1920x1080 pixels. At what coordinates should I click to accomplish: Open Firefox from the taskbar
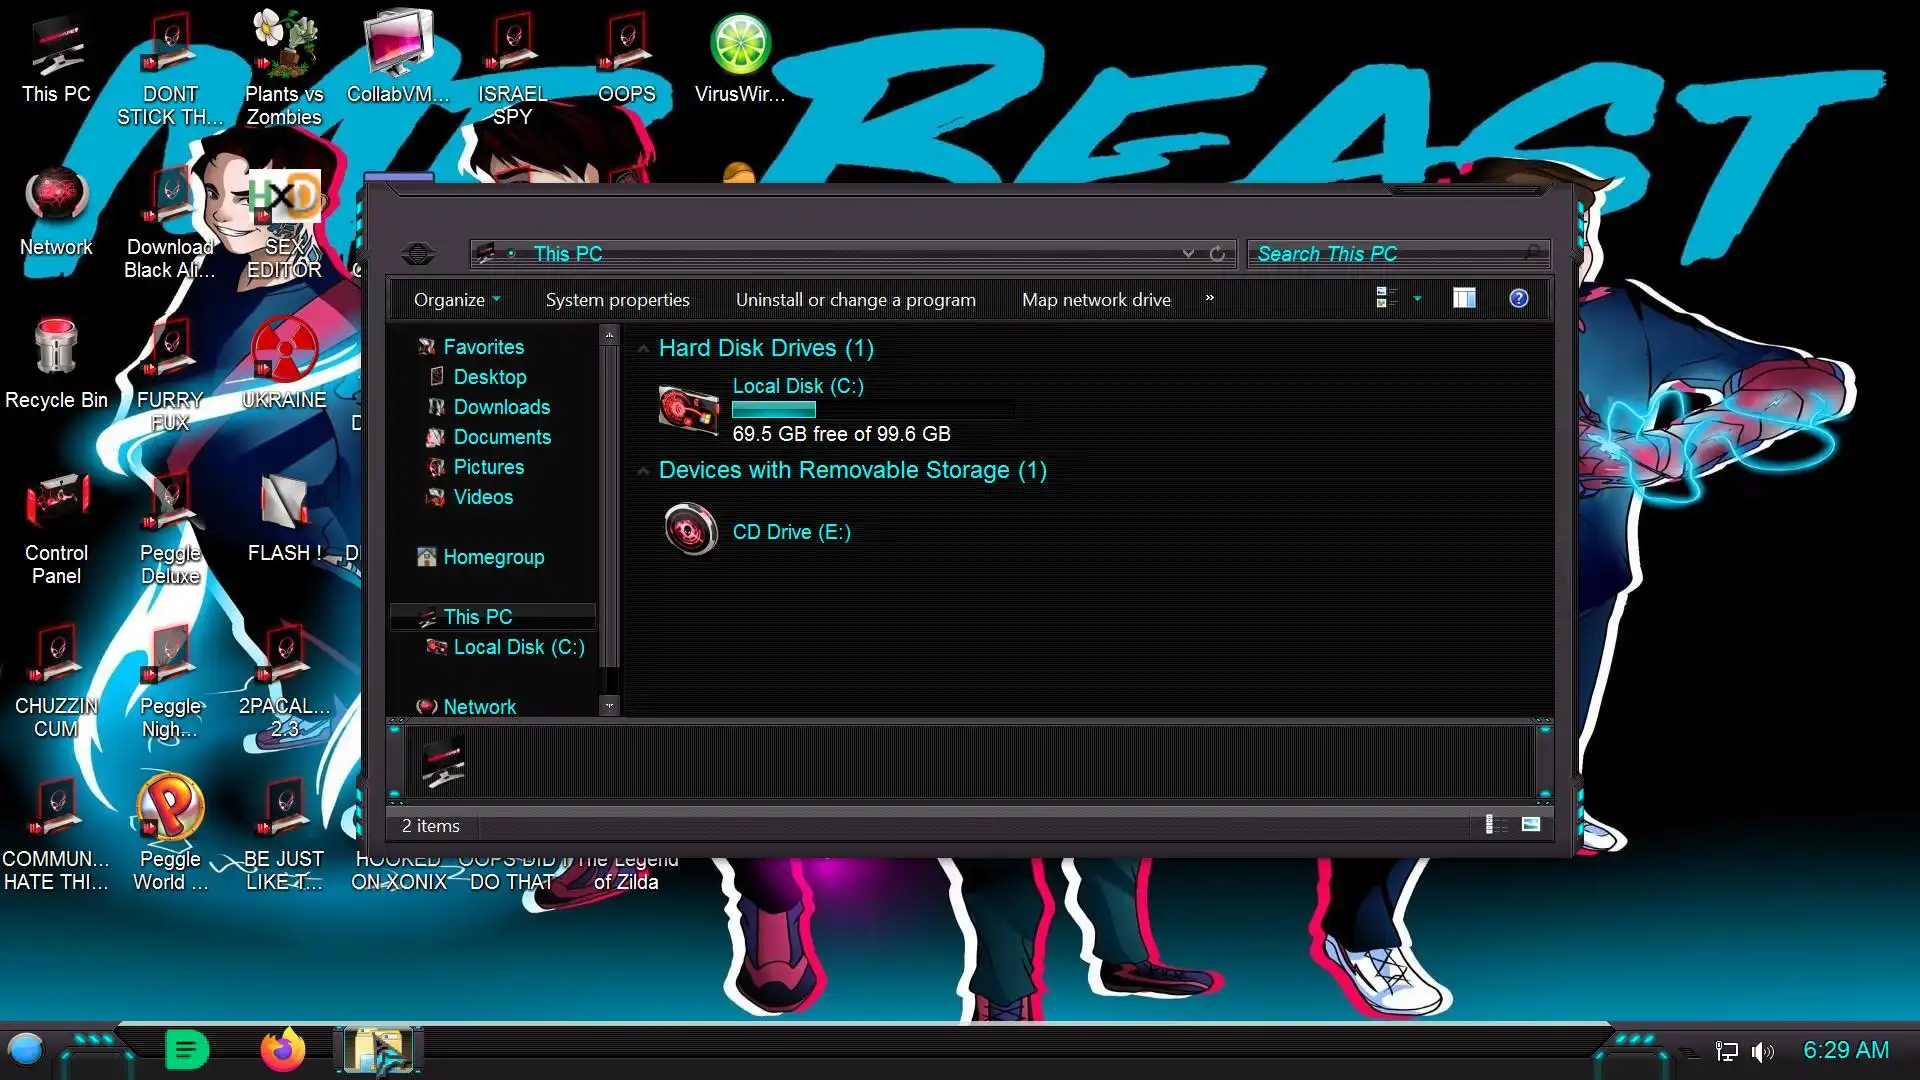[282, 1050]
